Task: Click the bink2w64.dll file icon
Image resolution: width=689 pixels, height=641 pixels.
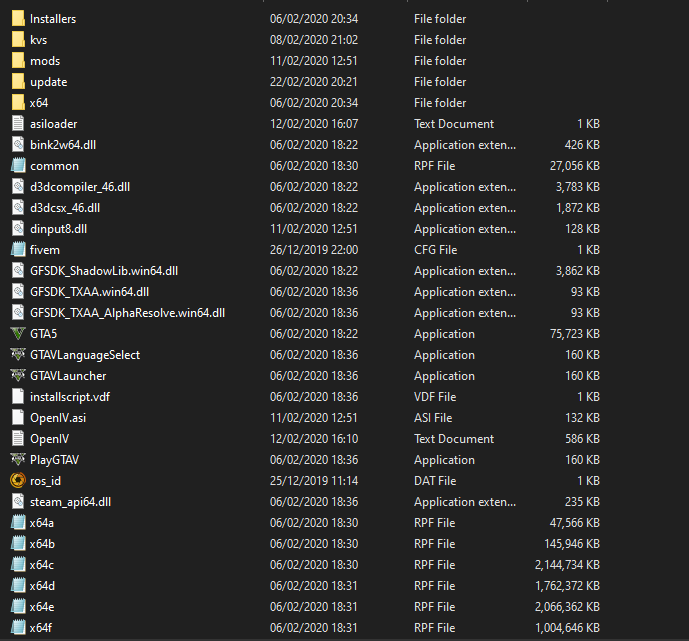Action: click(x=17, y=145)
